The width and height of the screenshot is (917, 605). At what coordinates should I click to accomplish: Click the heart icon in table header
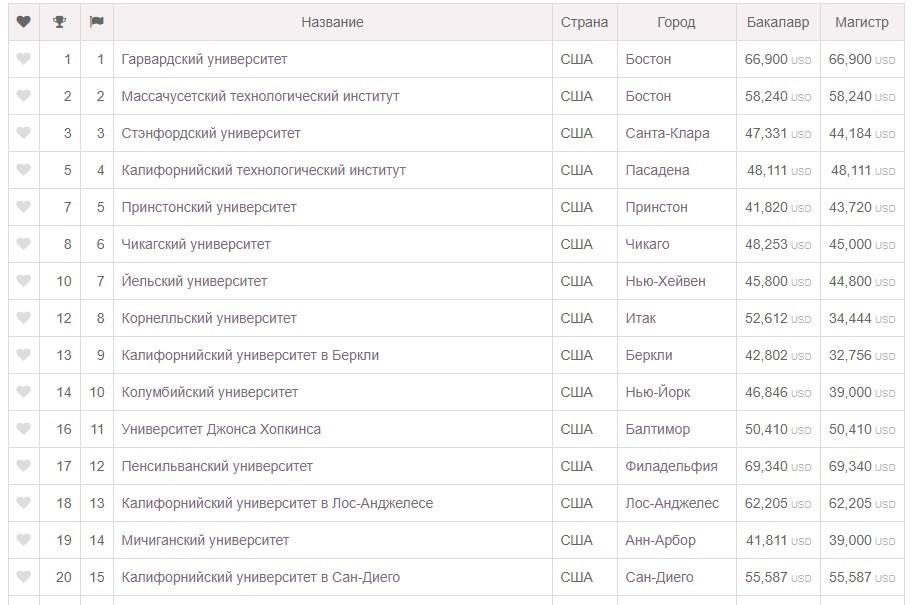[x=23, y=22]
